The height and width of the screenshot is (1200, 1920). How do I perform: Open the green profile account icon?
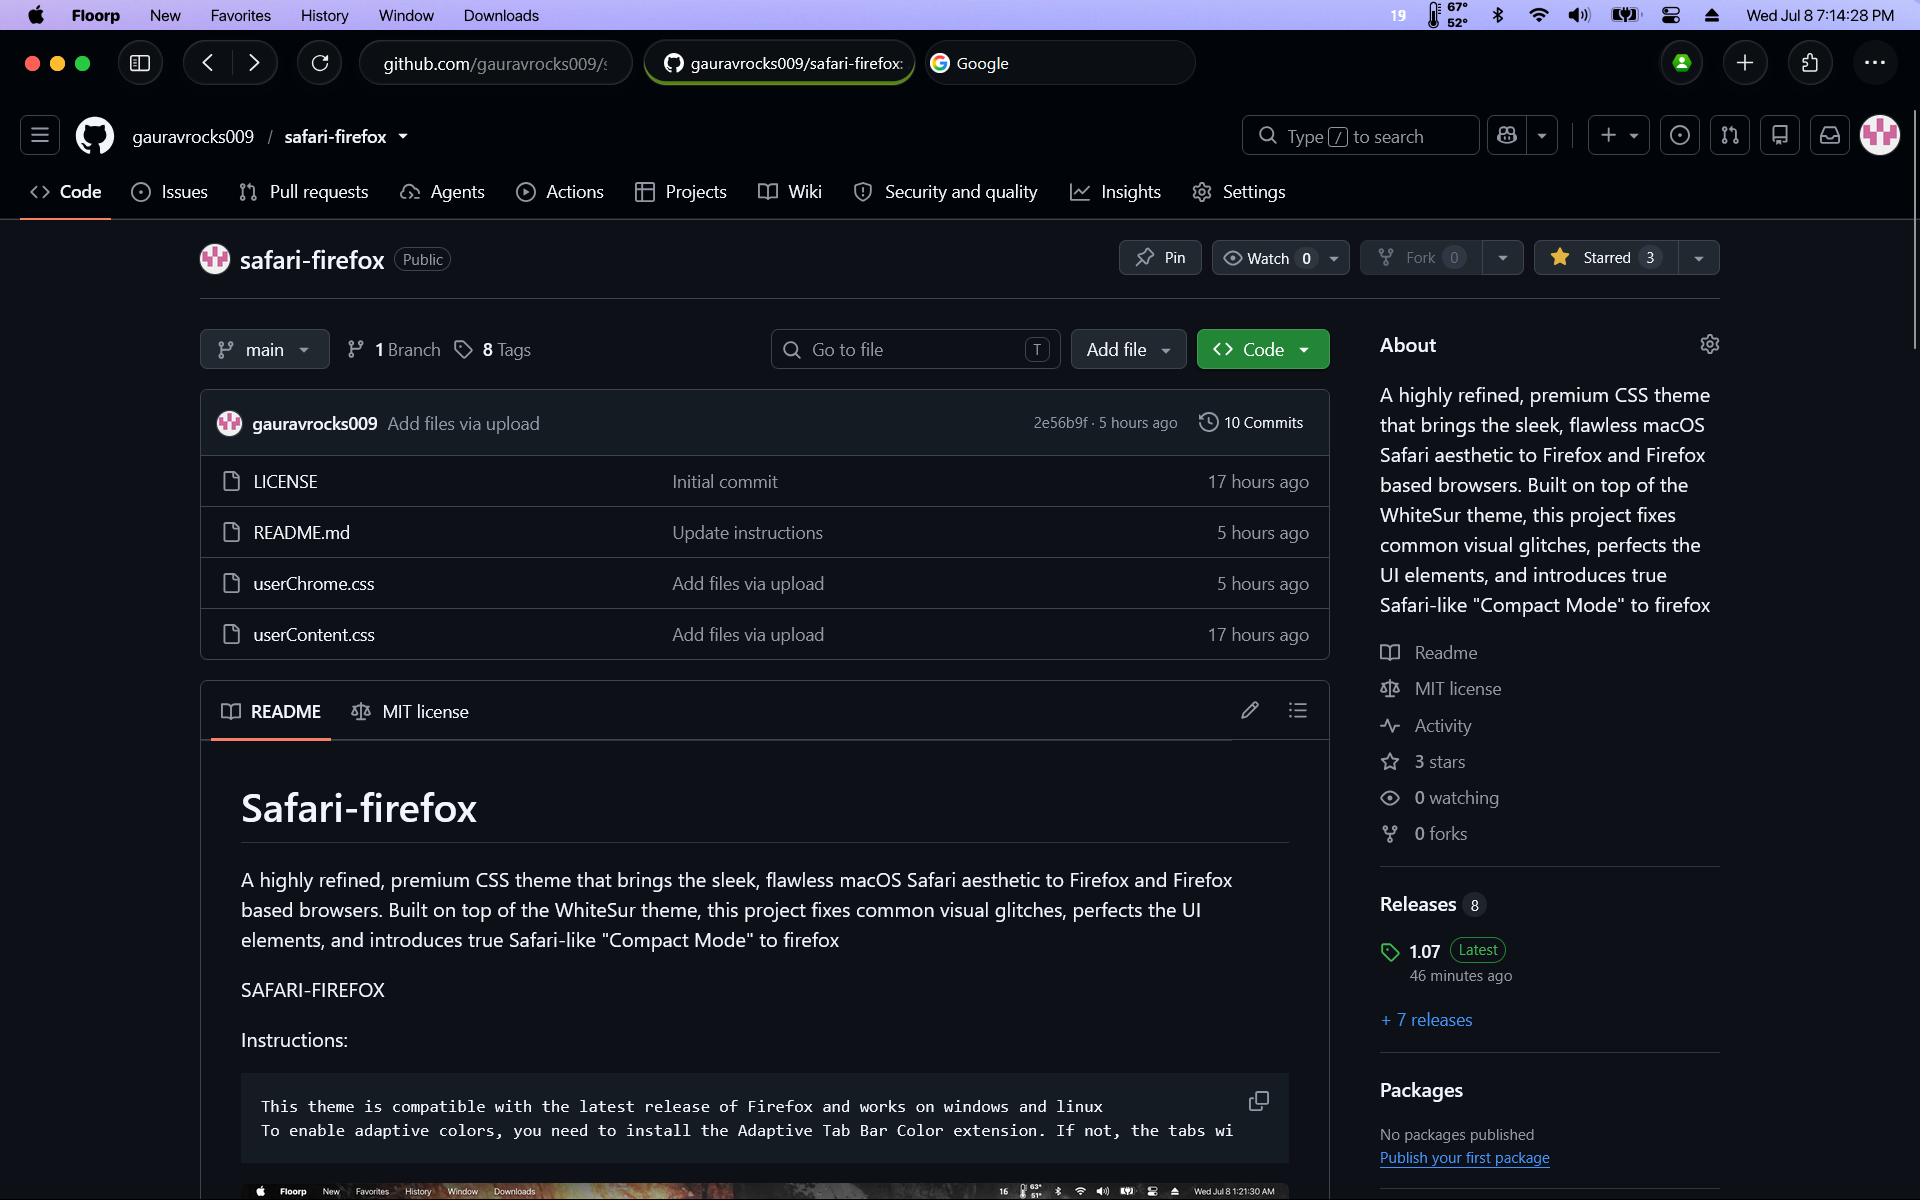point(1682,63)
